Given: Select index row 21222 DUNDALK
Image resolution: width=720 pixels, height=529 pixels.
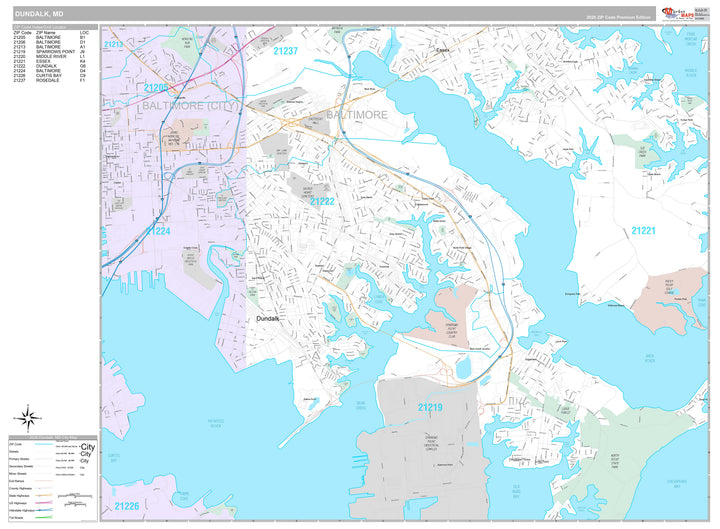Looking at the screenshot, I should [50, 66].
